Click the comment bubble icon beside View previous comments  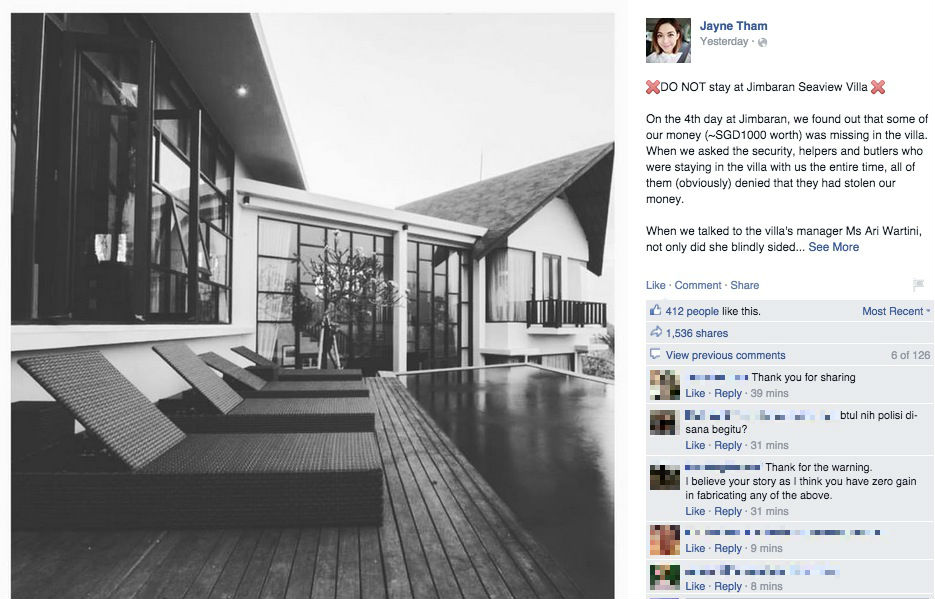coord(655,354)
